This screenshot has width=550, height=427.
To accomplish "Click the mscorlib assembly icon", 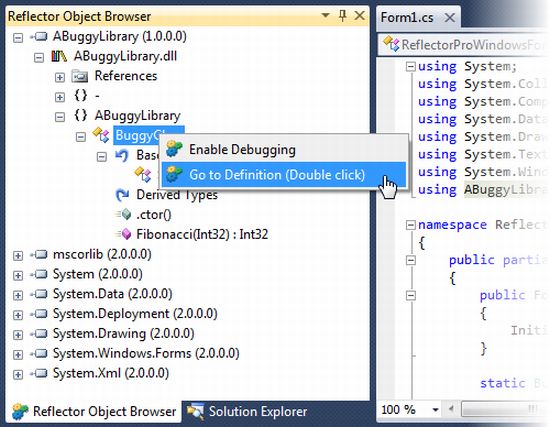I will coord(39,254).
